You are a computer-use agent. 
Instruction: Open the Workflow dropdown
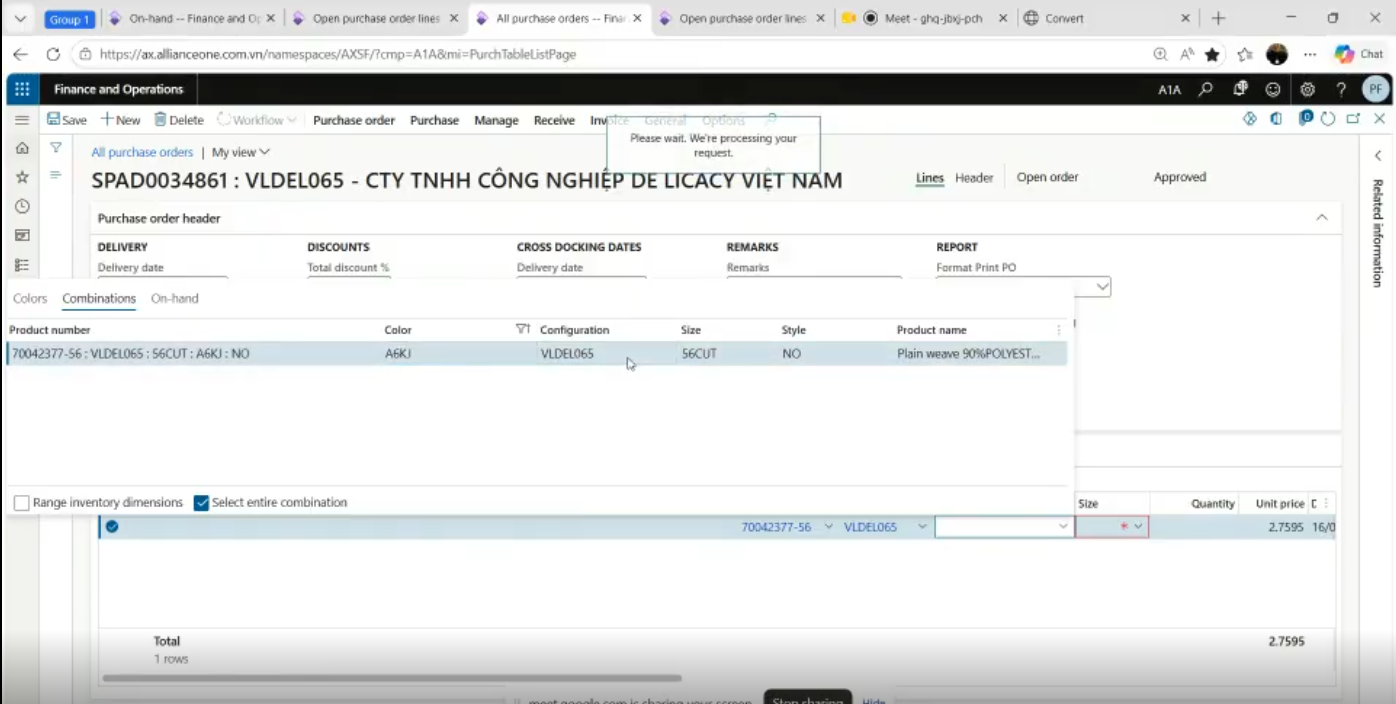click(257, 120)
